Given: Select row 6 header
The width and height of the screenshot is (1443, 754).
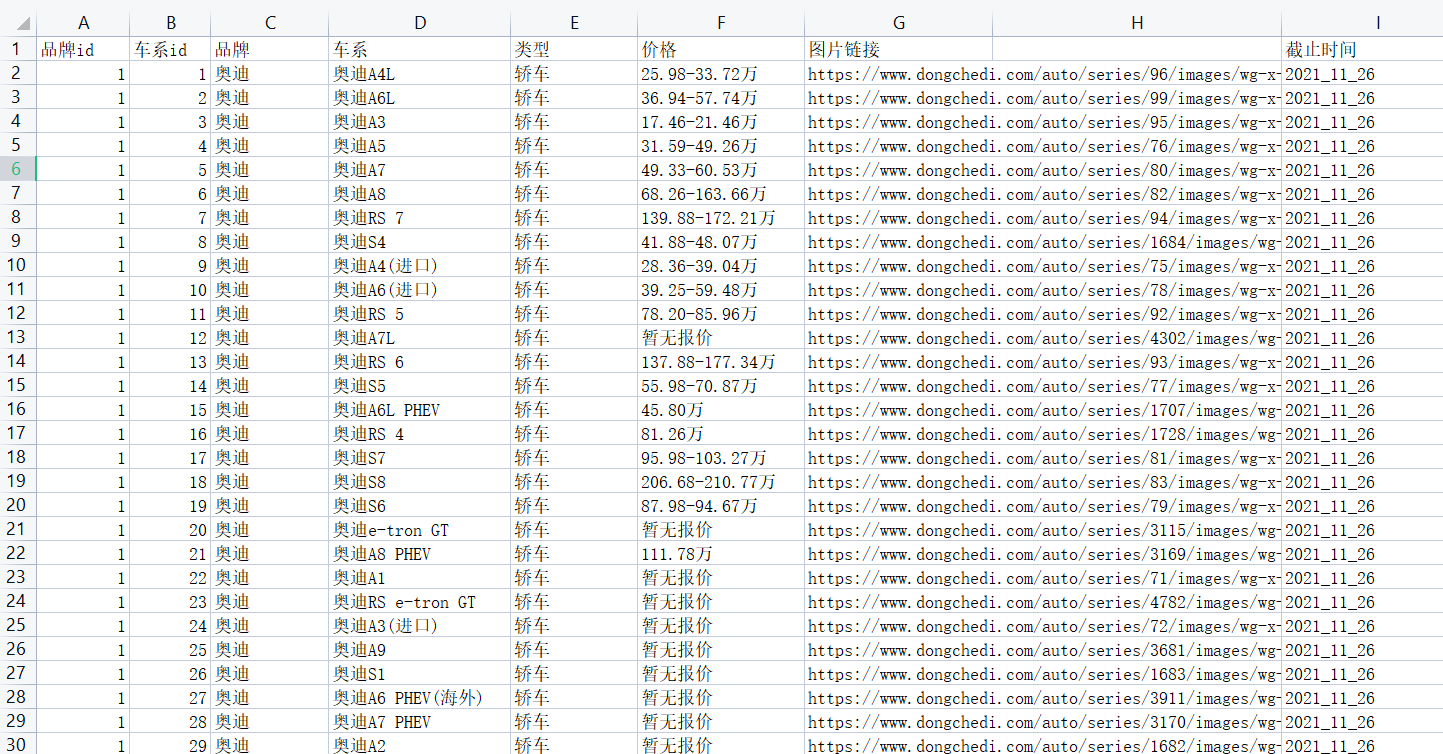Looking at the screenshot, I should 18,169.
